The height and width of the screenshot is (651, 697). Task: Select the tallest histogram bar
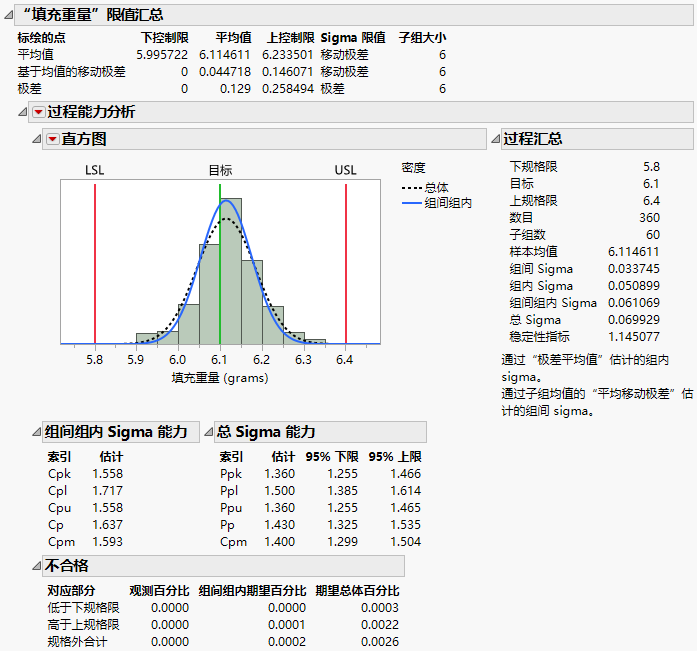[230, 270]
